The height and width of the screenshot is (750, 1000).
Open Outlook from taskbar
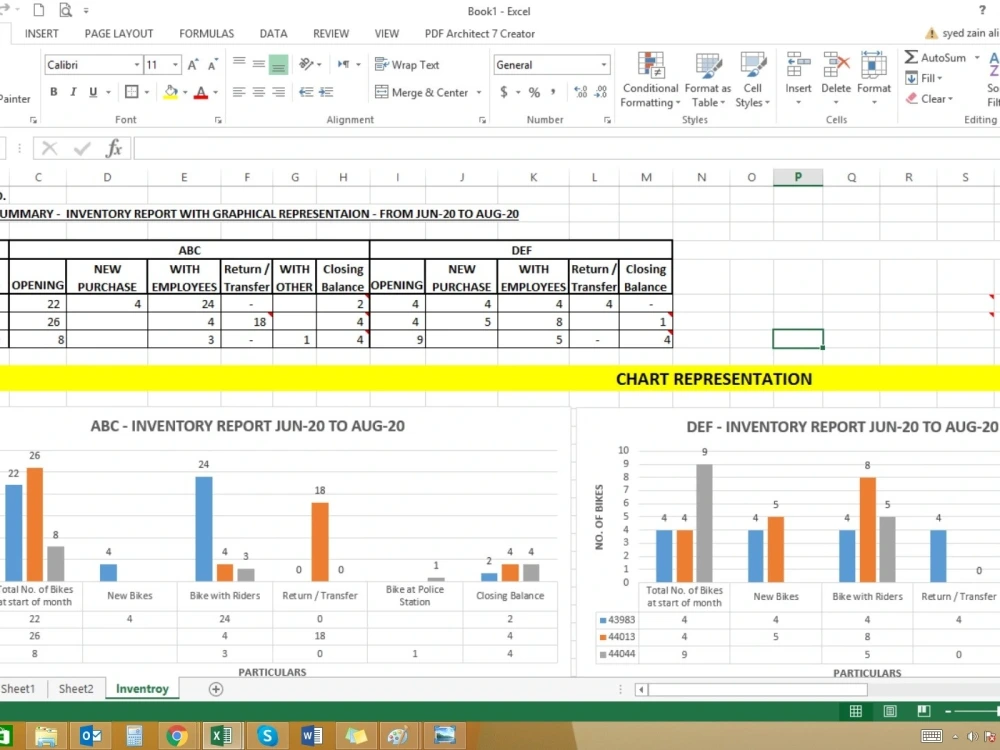[91, 736]
